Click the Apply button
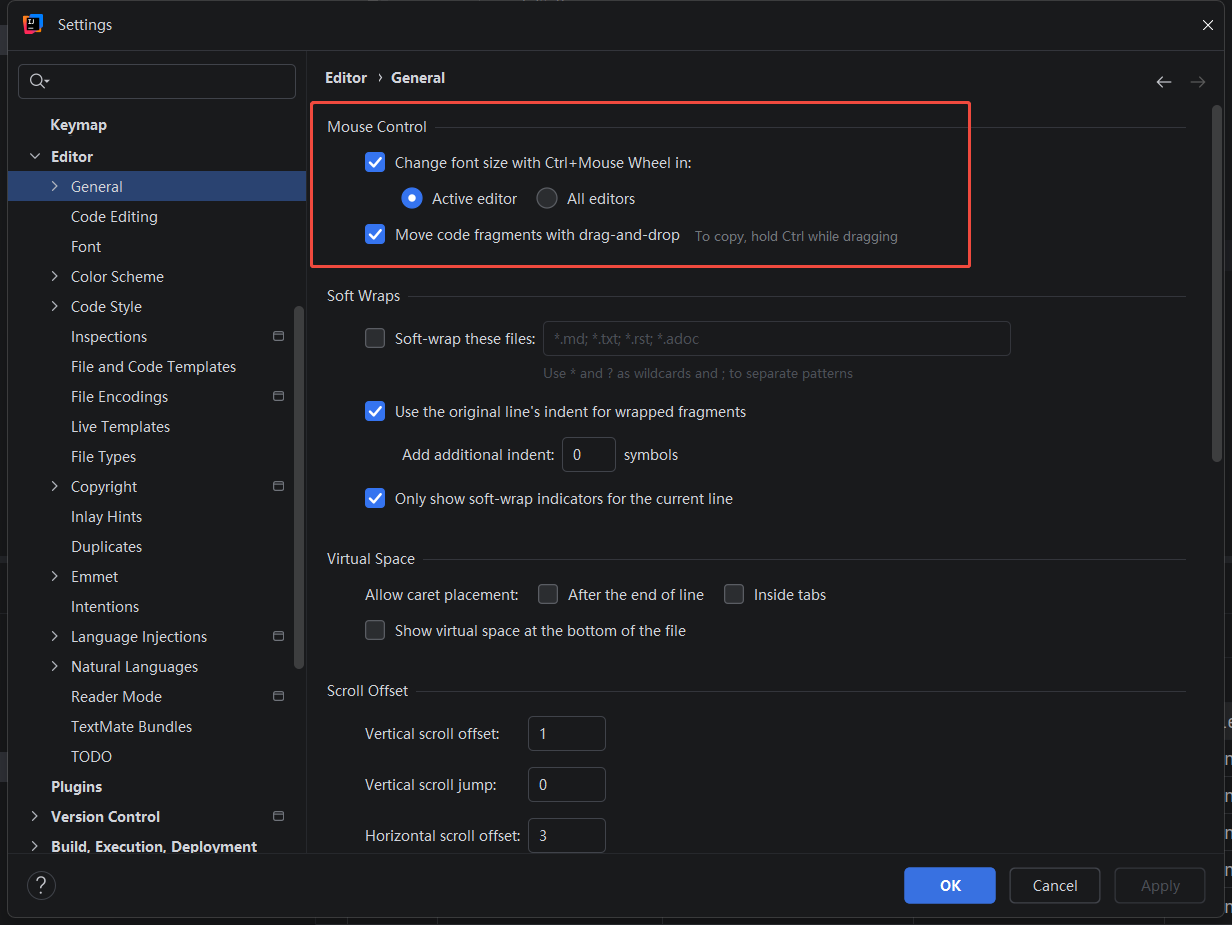This screenshot has height=925, width=1232. 1160,885
